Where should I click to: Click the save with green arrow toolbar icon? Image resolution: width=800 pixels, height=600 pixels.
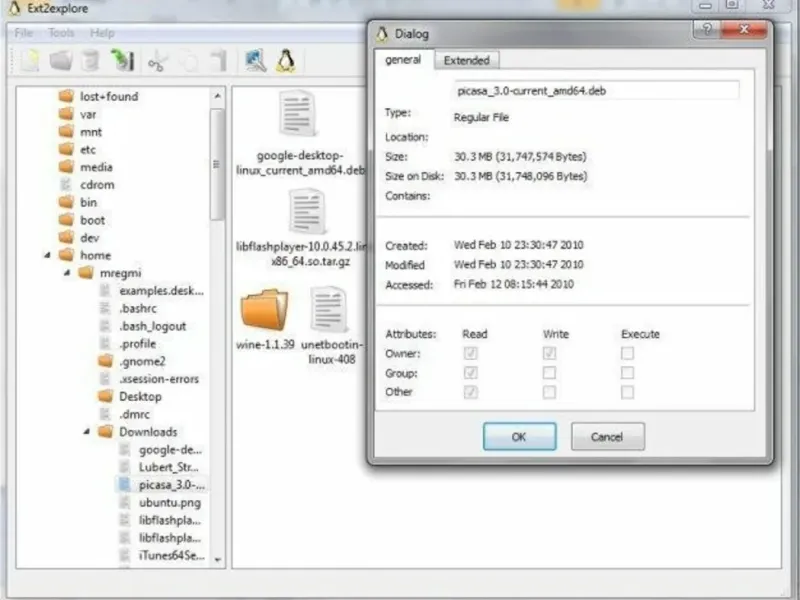click(x=122, y=61)
